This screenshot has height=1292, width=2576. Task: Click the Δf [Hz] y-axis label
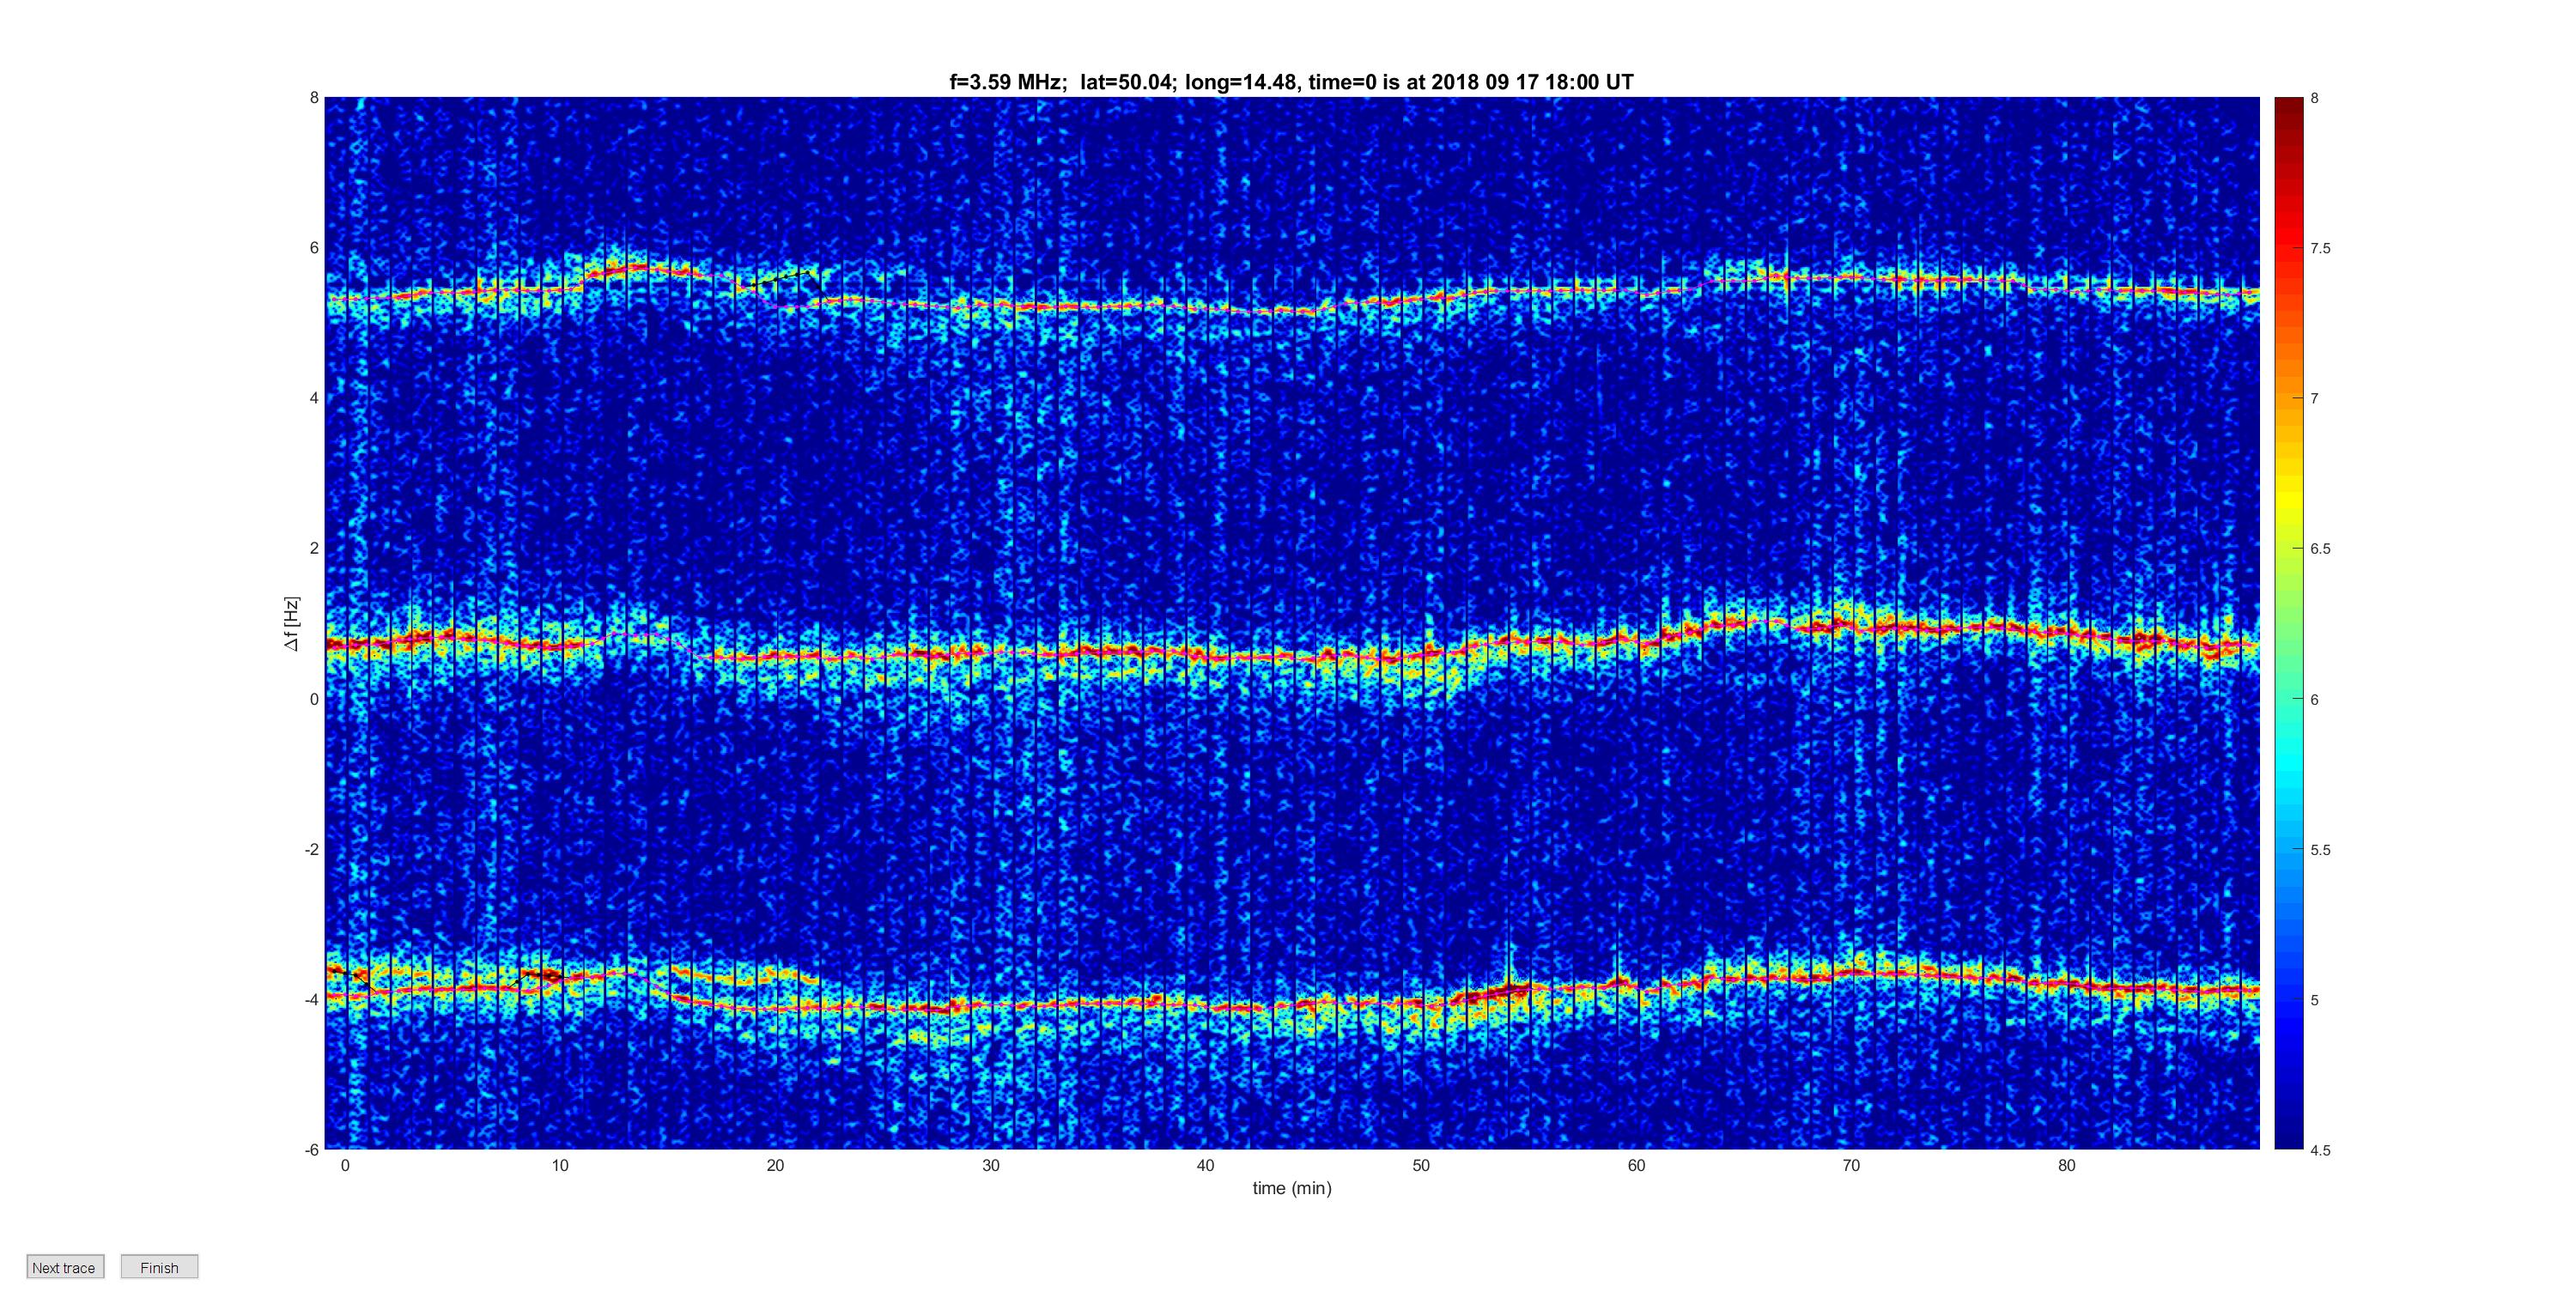[x=291, y=624]
